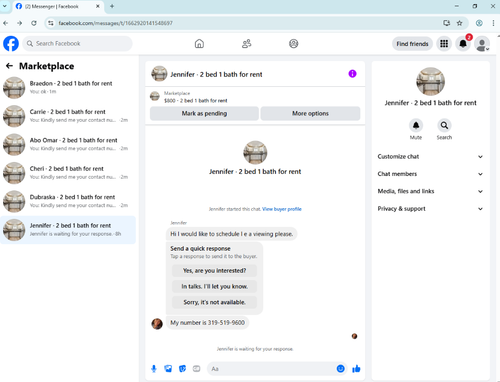Send quick reply 'Sorry, it's not available.'
500x382 pixels.
pos(214,302)
